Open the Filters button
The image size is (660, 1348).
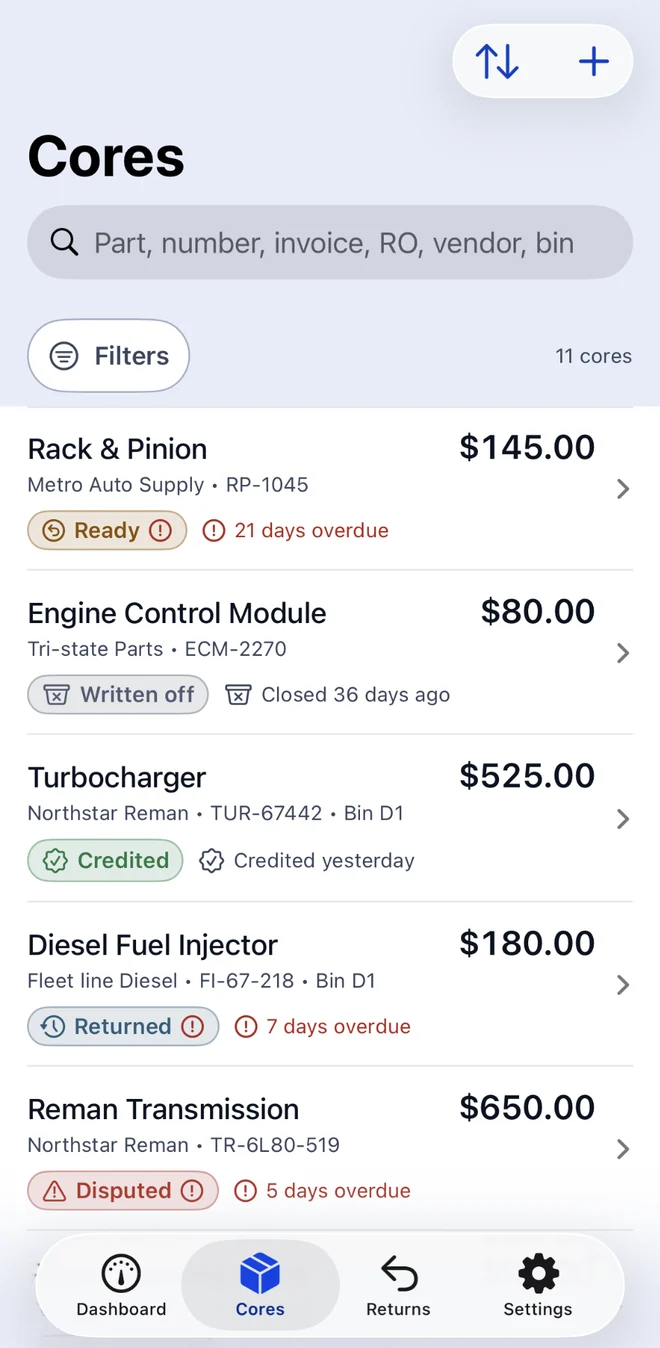coord(108,355)
